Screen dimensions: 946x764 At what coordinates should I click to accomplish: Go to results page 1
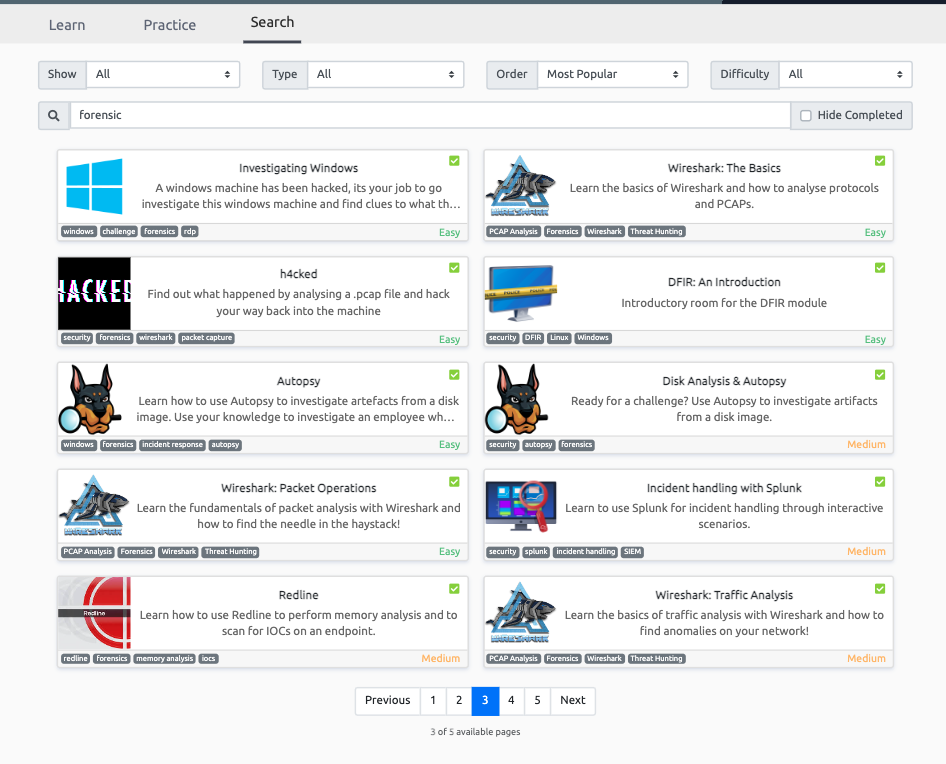tap(433, 700)
